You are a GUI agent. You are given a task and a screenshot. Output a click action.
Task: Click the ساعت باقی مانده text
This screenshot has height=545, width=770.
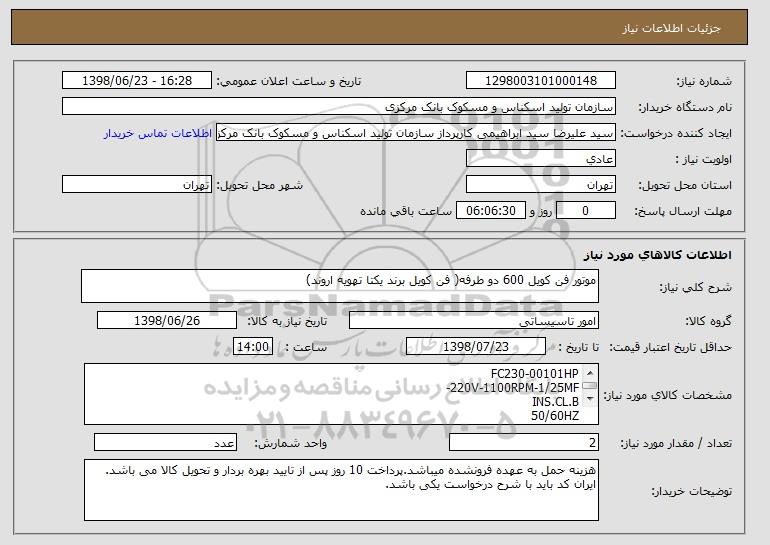(x=406, y=211)
